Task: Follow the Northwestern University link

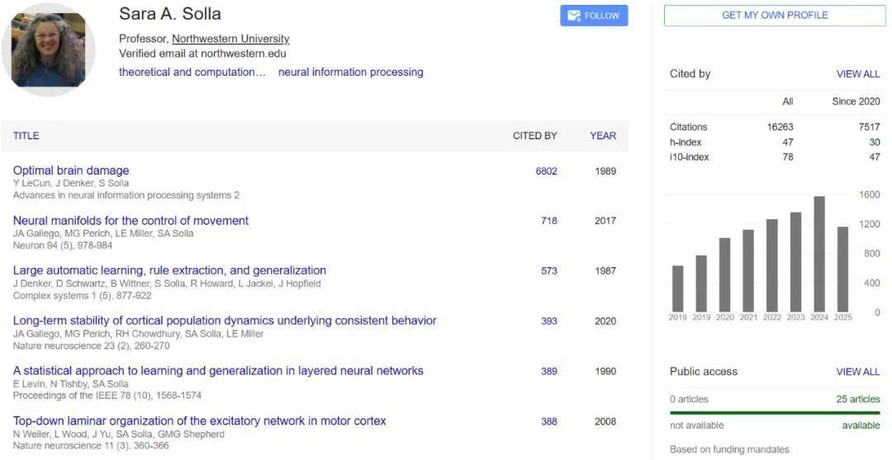Action: pos(230,39)
